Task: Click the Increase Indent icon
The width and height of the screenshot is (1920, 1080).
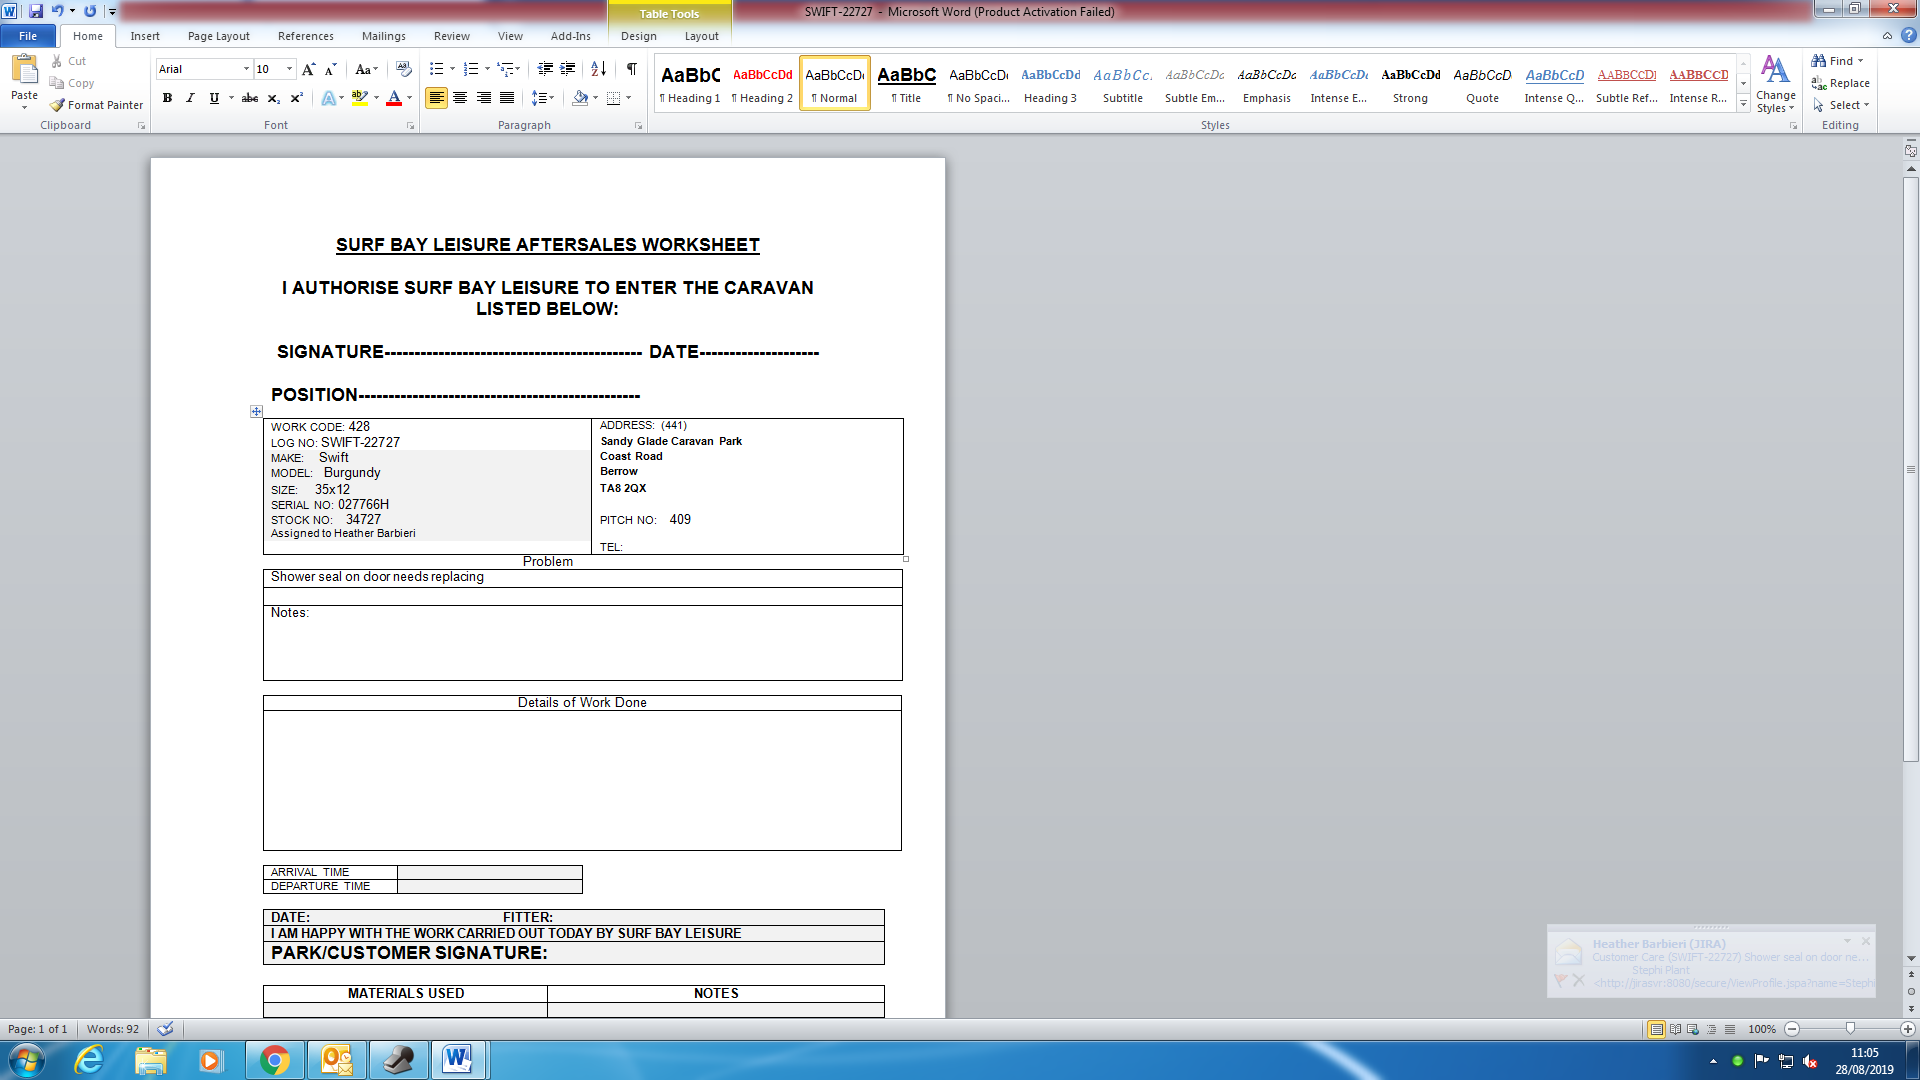Action: (567, 69)
